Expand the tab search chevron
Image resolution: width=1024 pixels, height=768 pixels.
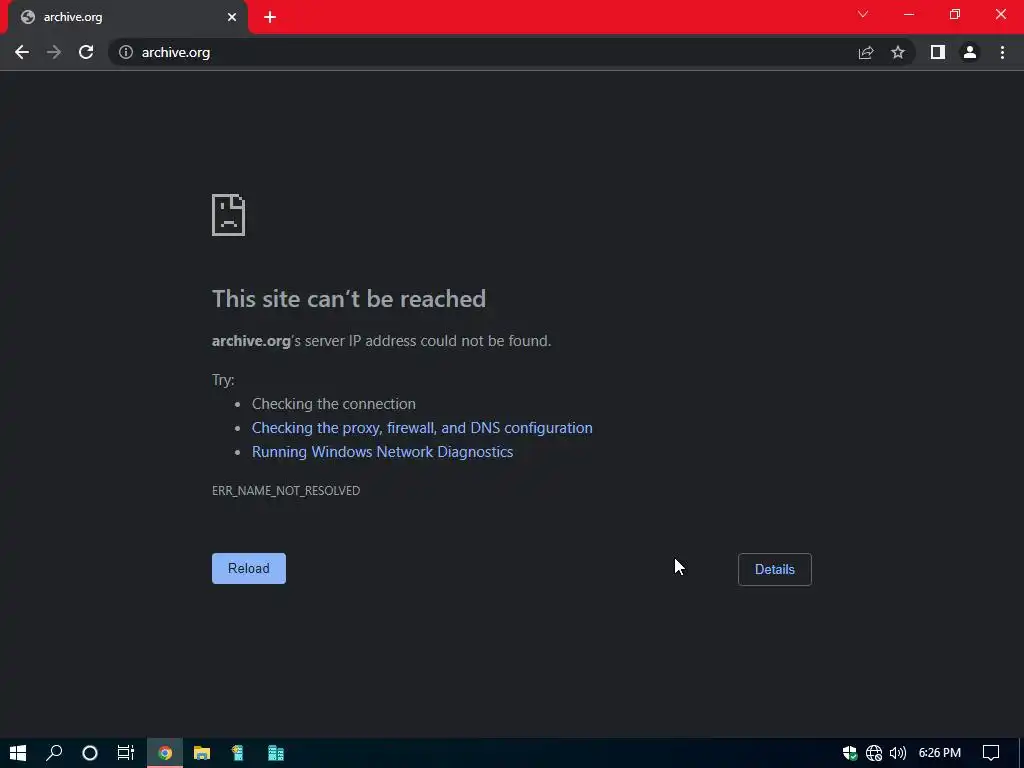(863, 14)
